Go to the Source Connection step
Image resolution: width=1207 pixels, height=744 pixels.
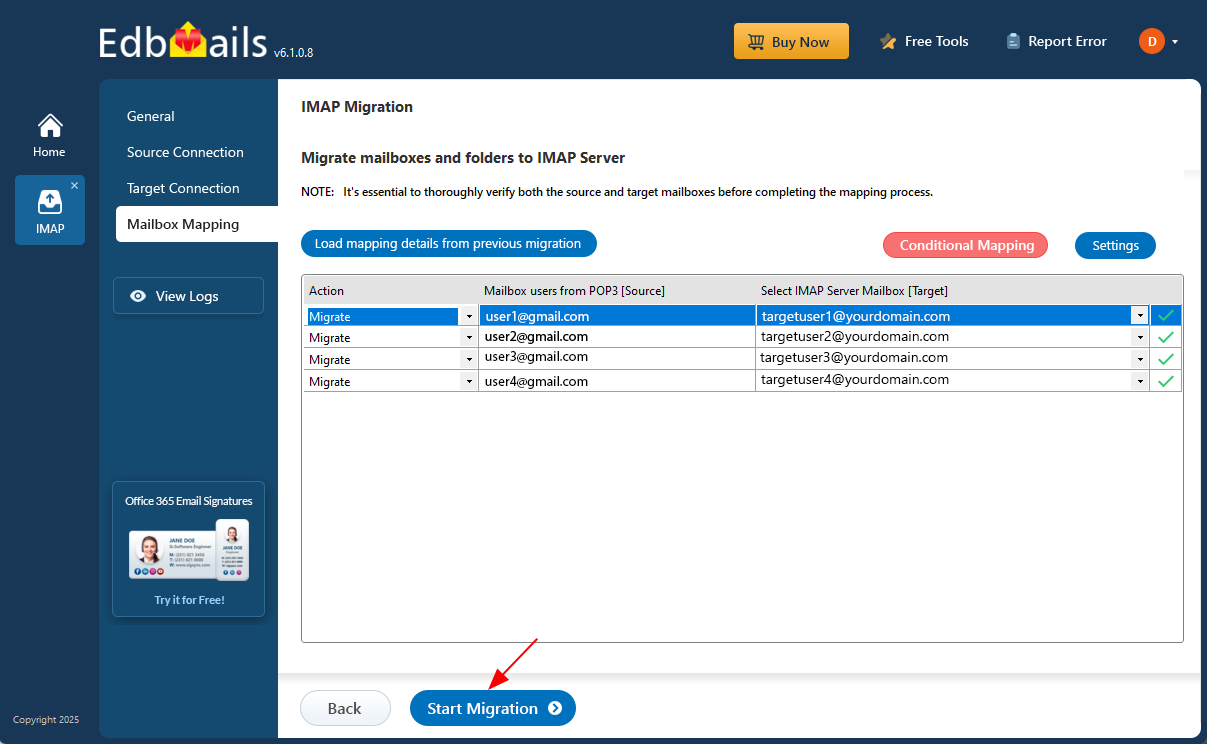click(185, 152)
